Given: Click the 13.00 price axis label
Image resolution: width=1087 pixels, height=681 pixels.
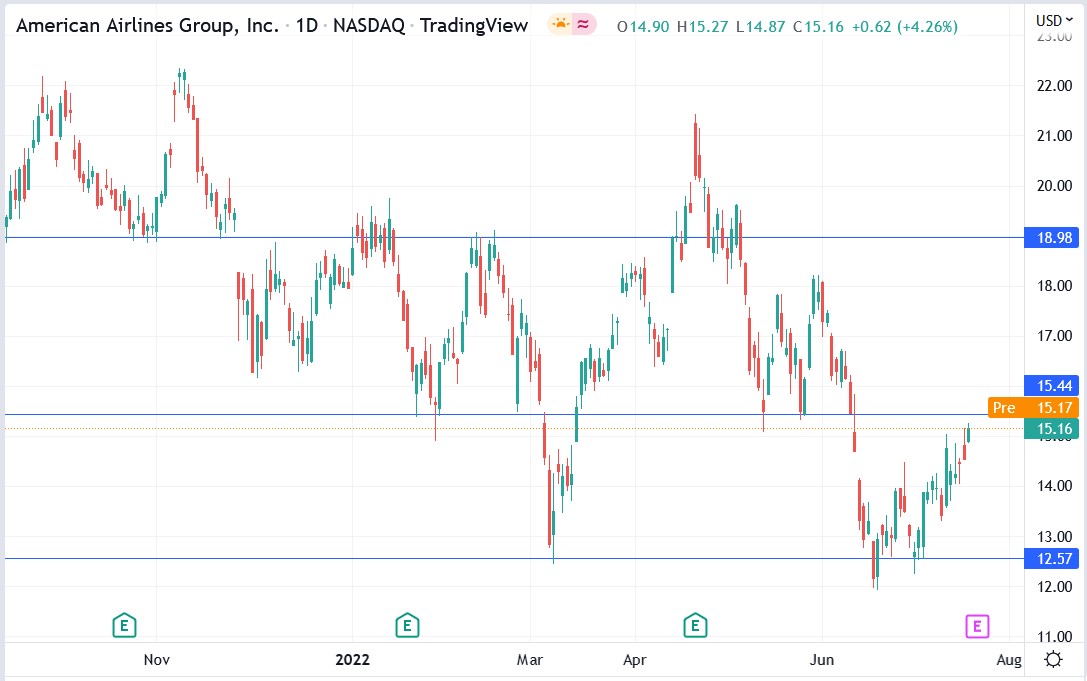Looking at the screenshot, I should [1054, 536].
